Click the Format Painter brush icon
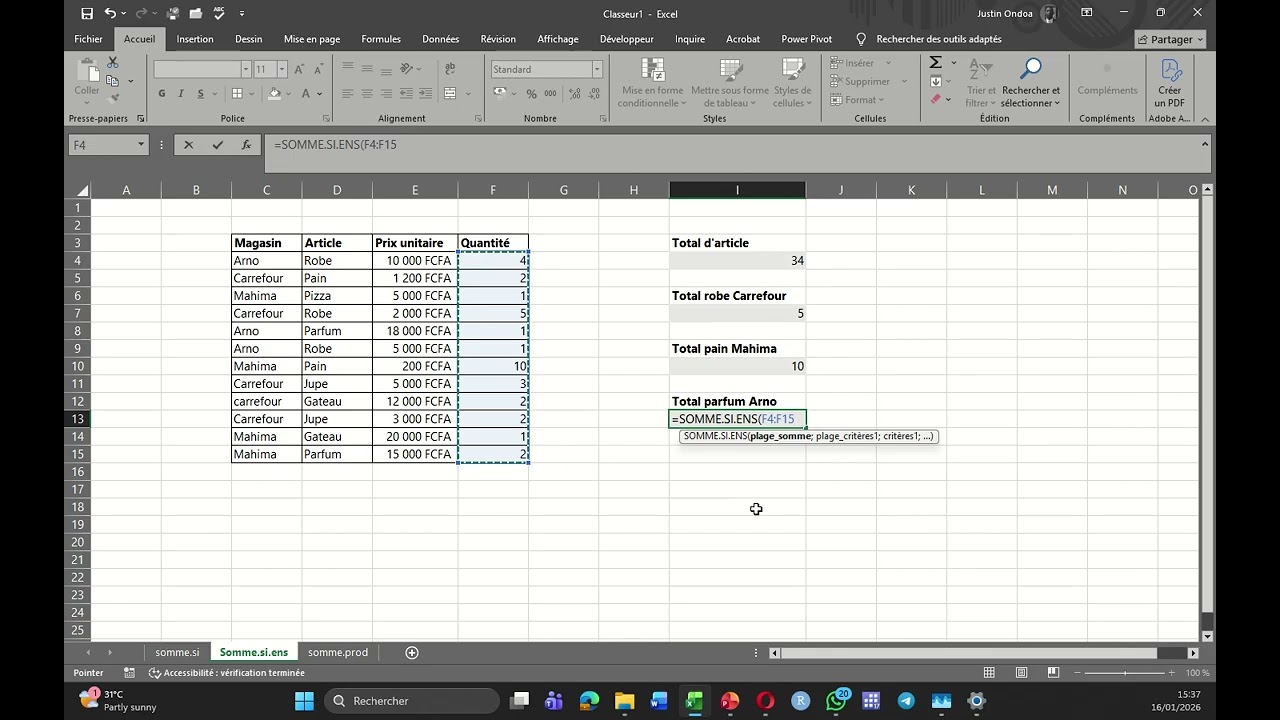 113,97
